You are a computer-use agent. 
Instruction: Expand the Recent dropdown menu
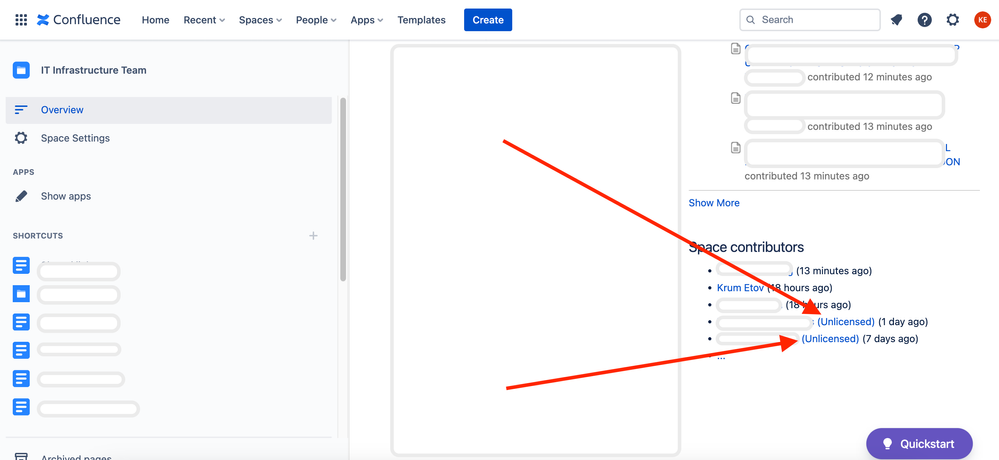pos(204,20)
